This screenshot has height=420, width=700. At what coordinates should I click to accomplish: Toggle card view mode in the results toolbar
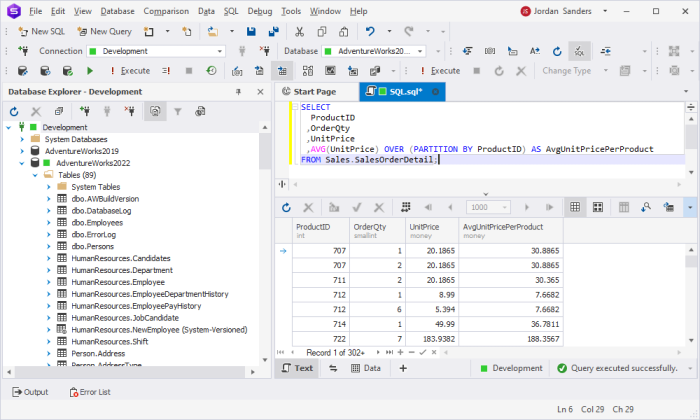[599, 207]
